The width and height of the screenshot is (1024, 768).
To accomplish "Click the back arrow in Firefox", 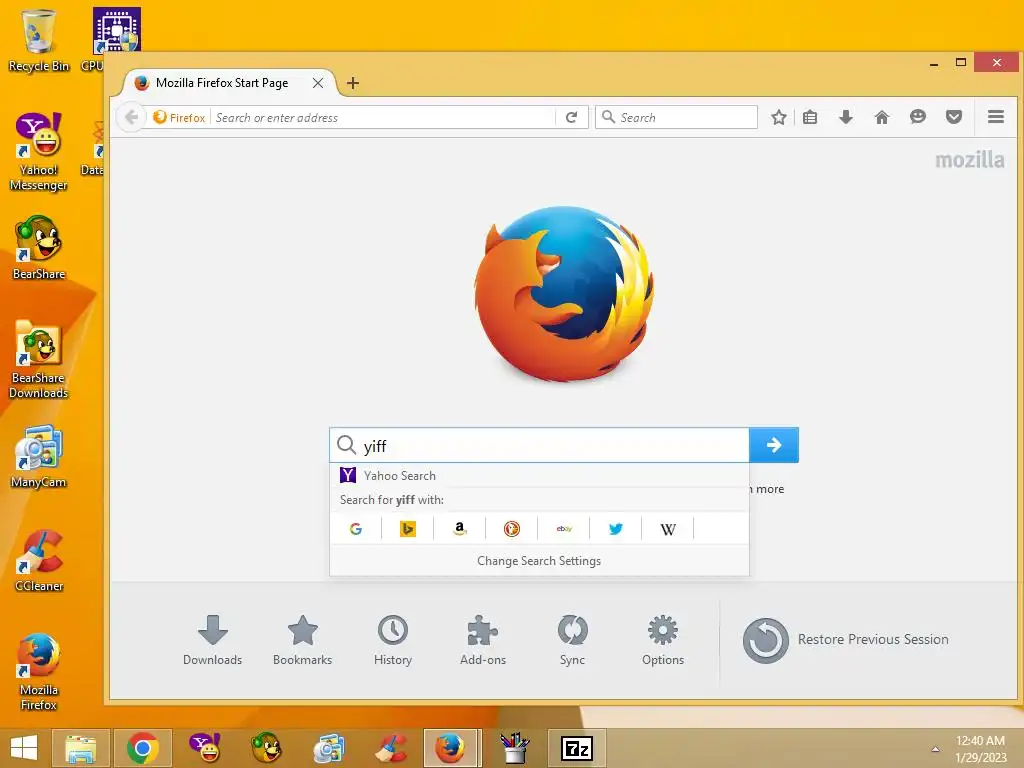I will 131,117.
